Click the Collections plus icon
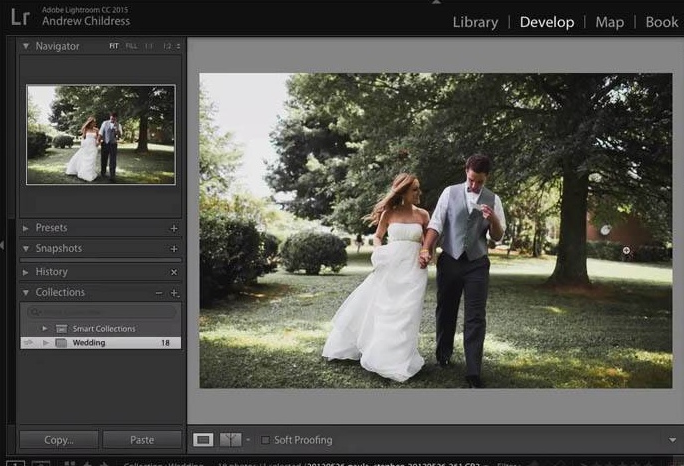This screenshot has width=684, height=466. (174, 293)
